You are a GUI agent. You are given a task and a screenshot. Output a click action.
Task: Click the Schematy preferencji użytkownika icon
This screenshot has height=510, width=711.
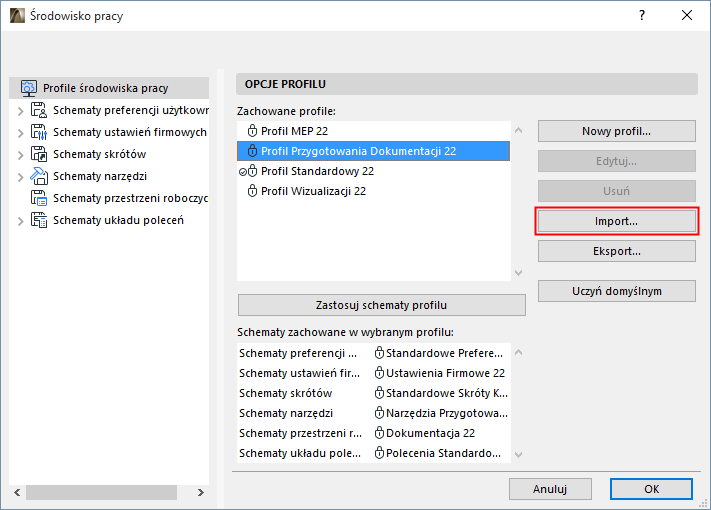point(39,110)
